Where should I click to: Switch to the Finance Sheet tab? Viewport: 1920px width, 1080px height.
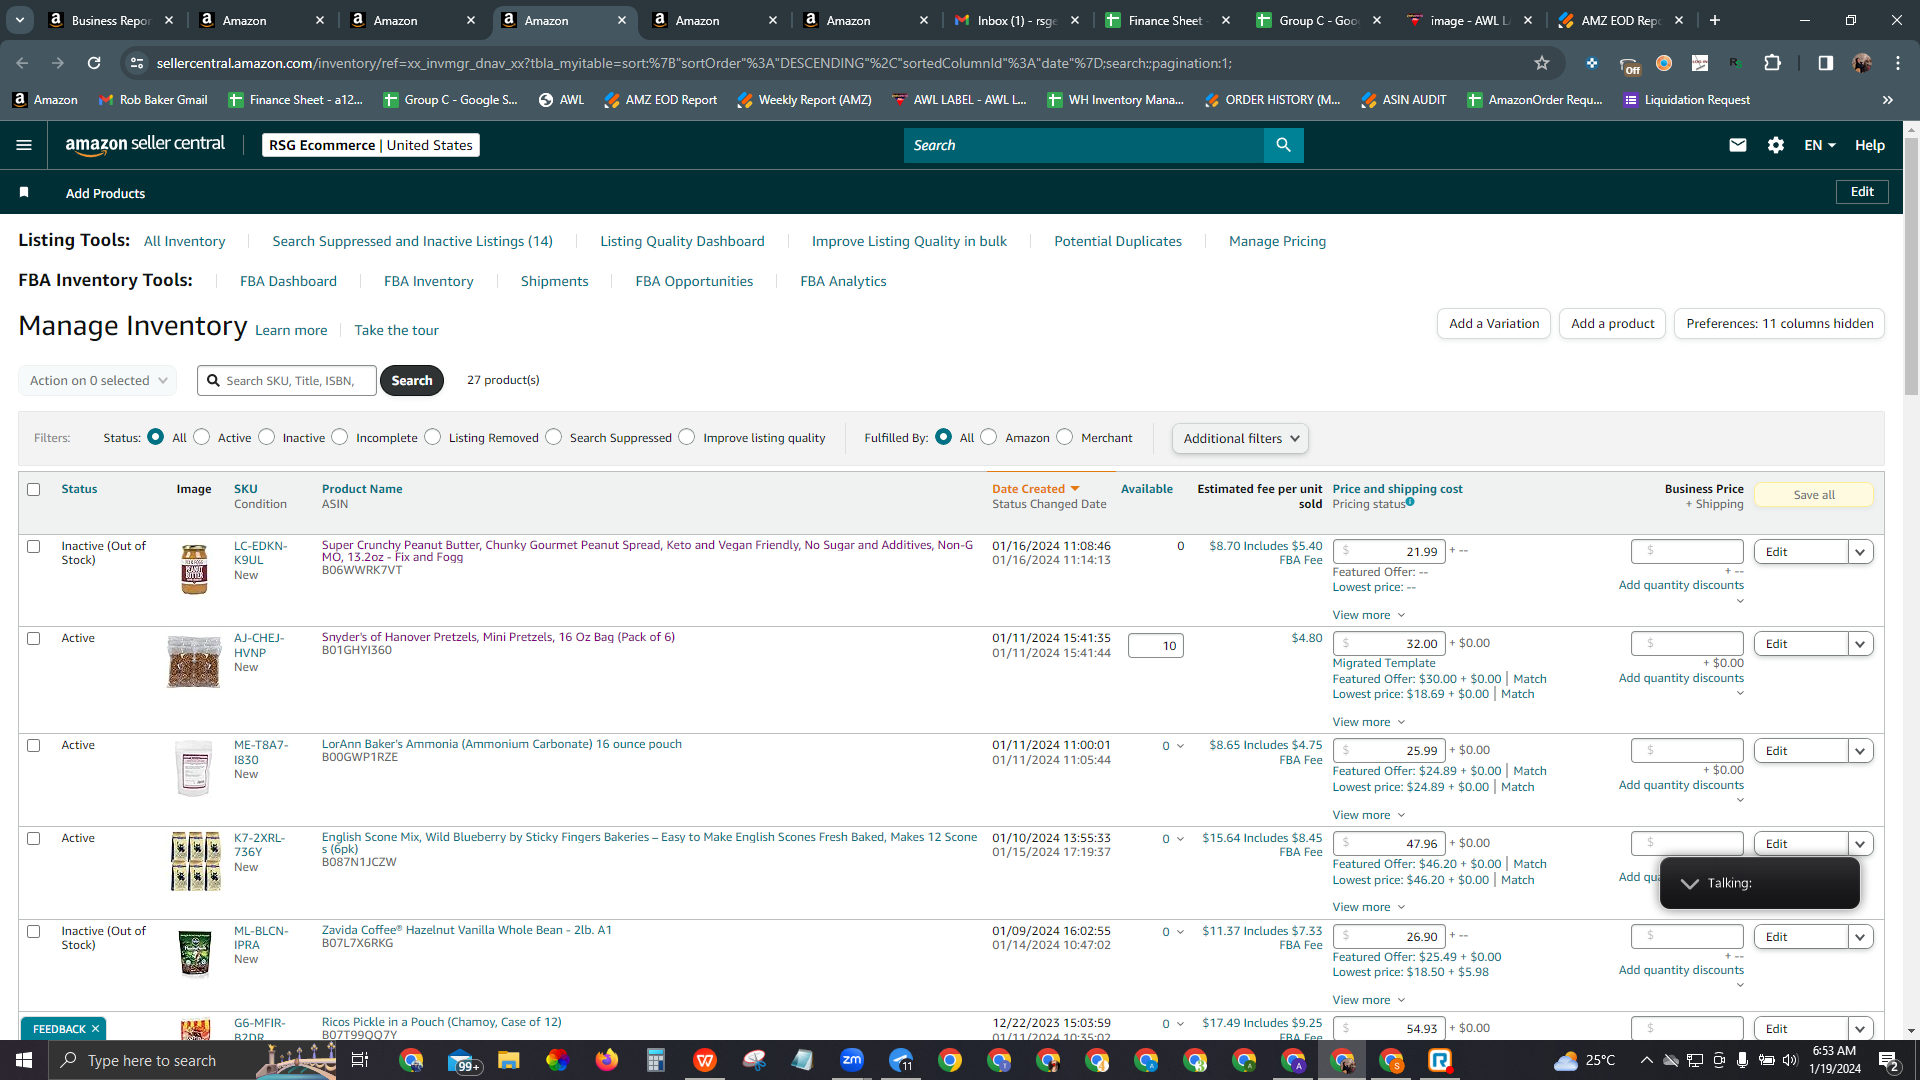[1169, 20]
